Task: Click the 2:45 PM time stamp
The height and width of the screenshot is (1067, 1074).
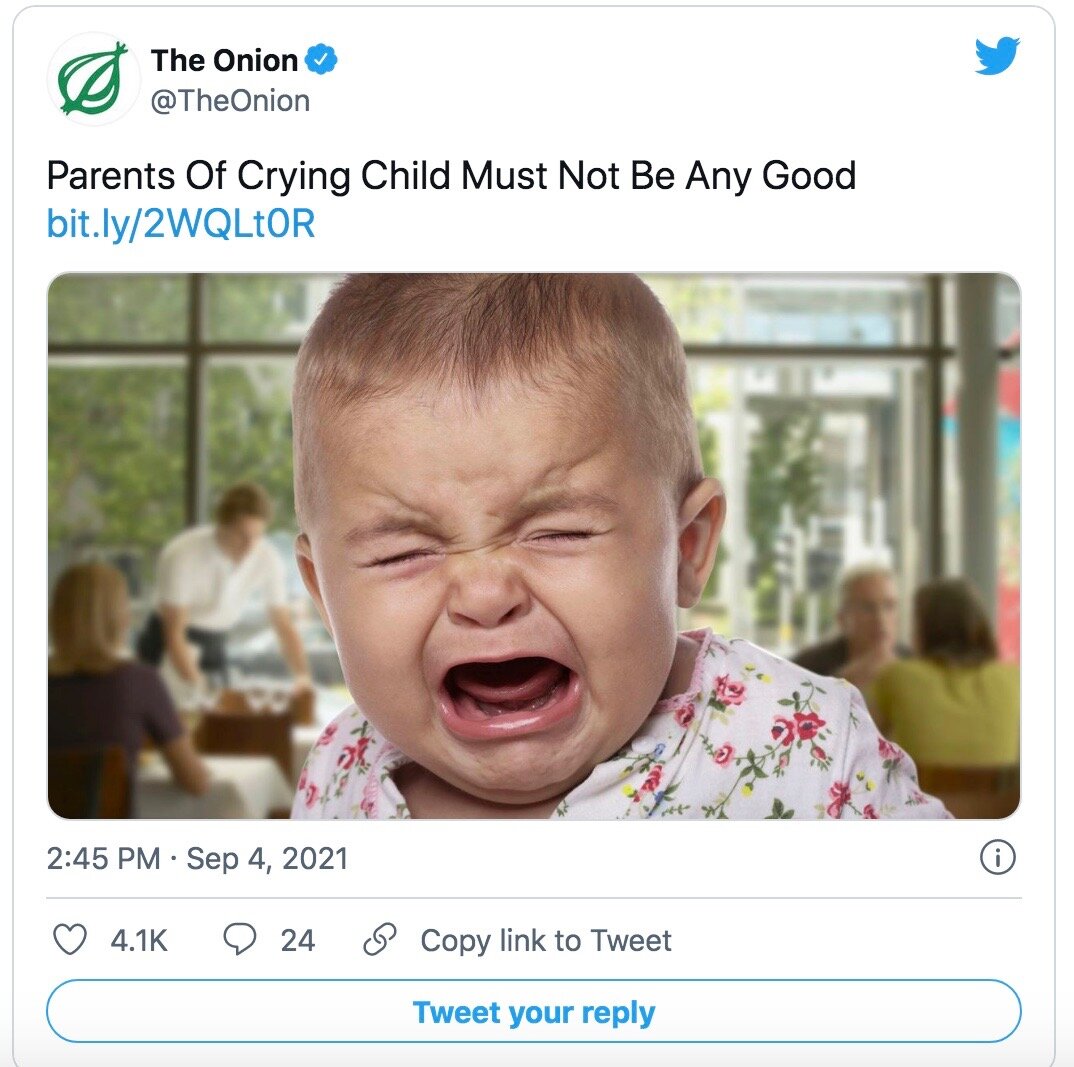Action: pyautogui.click(x=103, y=858)
